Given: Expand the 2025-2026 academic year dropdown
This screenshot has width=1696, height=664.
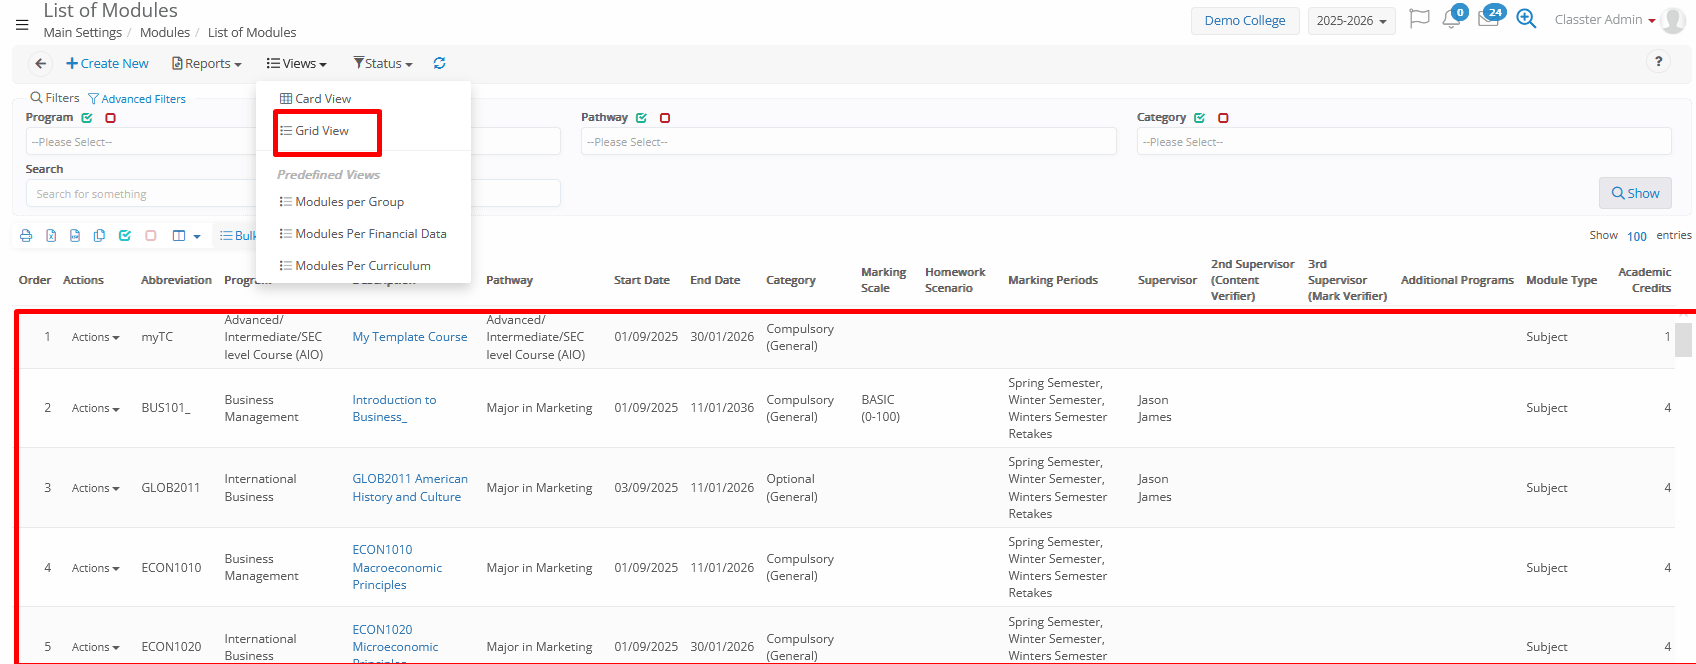Looking at the screenshot, I should (1351, 21).
